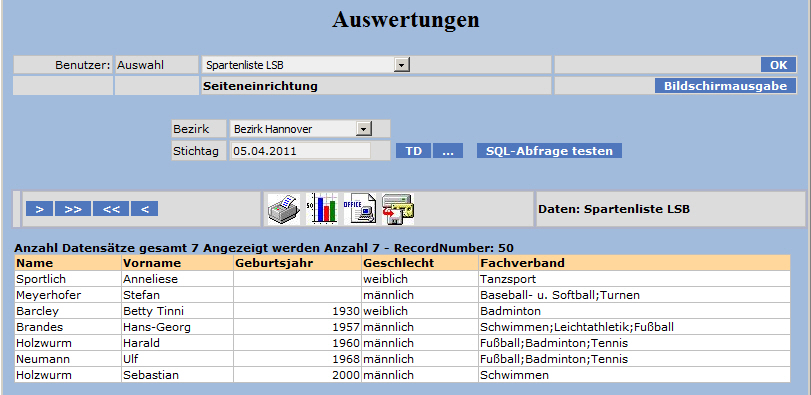Click the Sebastian first name cell

pyautogui.click(x=177, y=375)
